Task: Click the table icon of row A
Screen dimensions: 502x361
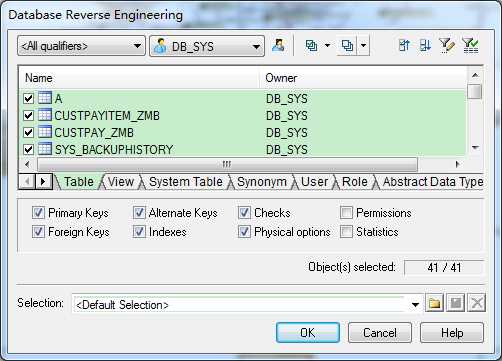Action: (x=45, y=98)
